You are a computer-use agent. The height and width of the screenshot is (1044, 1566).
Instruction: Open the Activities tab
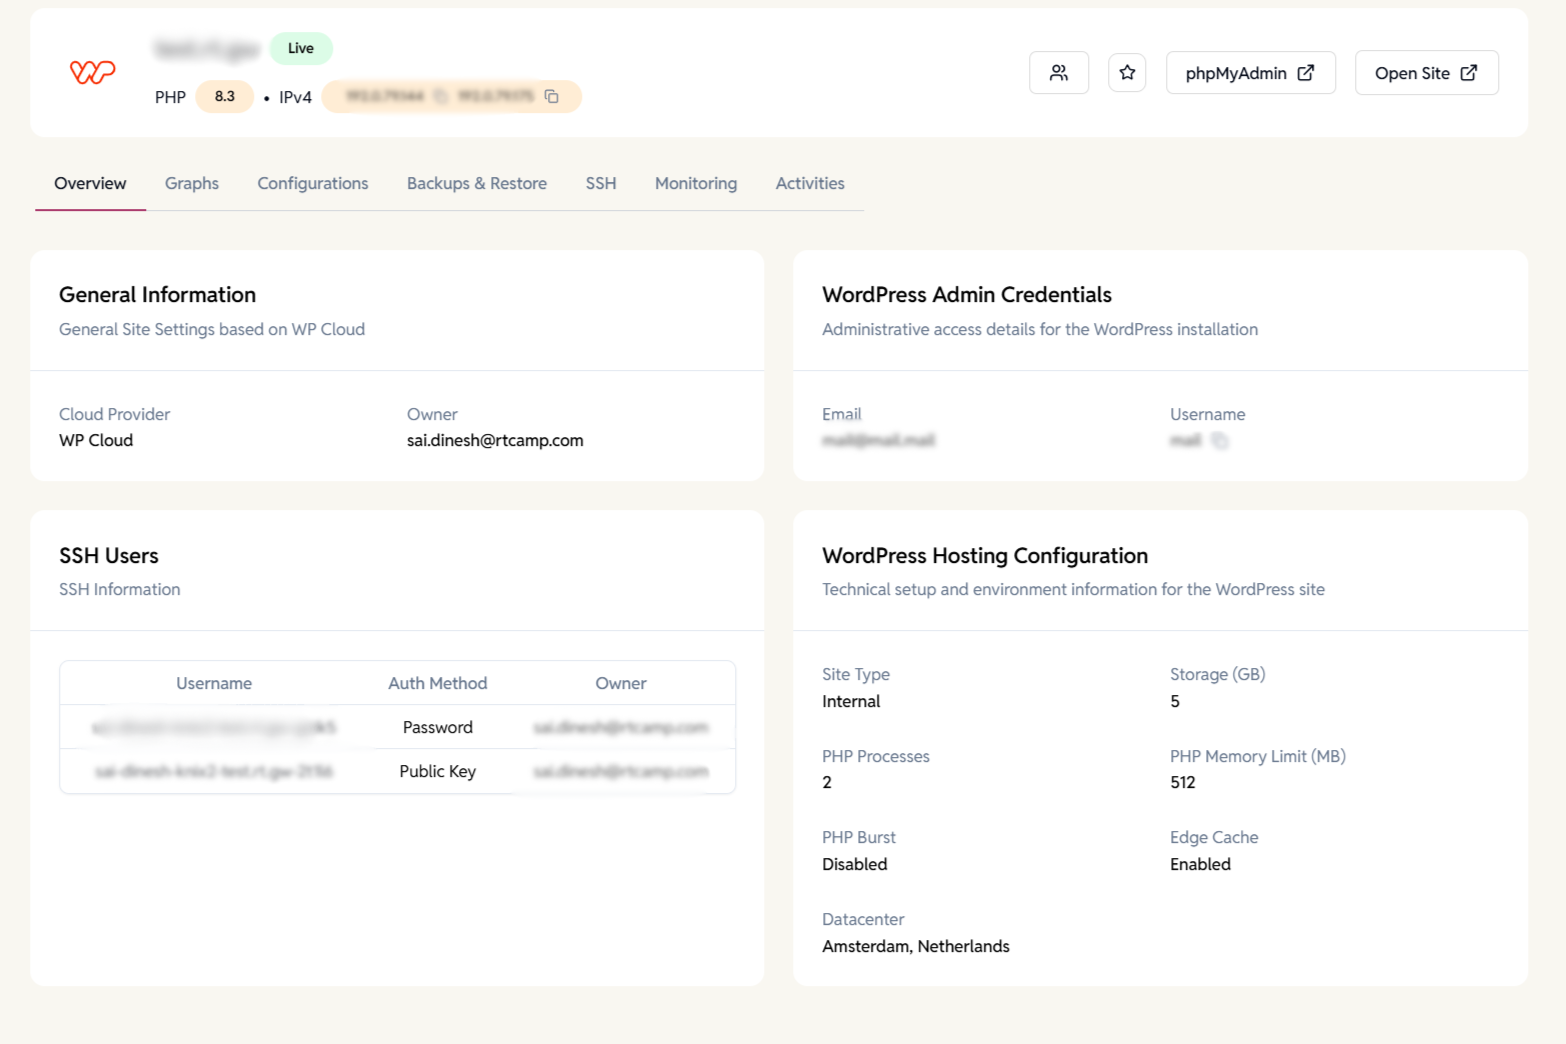coord(810,183)
